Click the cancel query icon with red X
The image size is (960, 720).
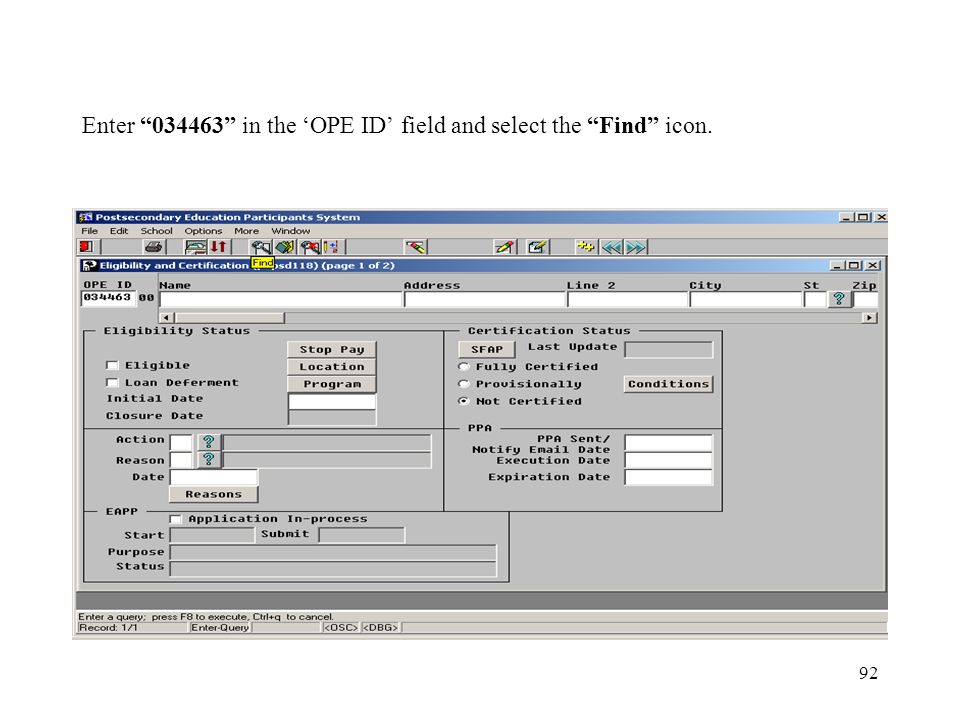(310, 247)
